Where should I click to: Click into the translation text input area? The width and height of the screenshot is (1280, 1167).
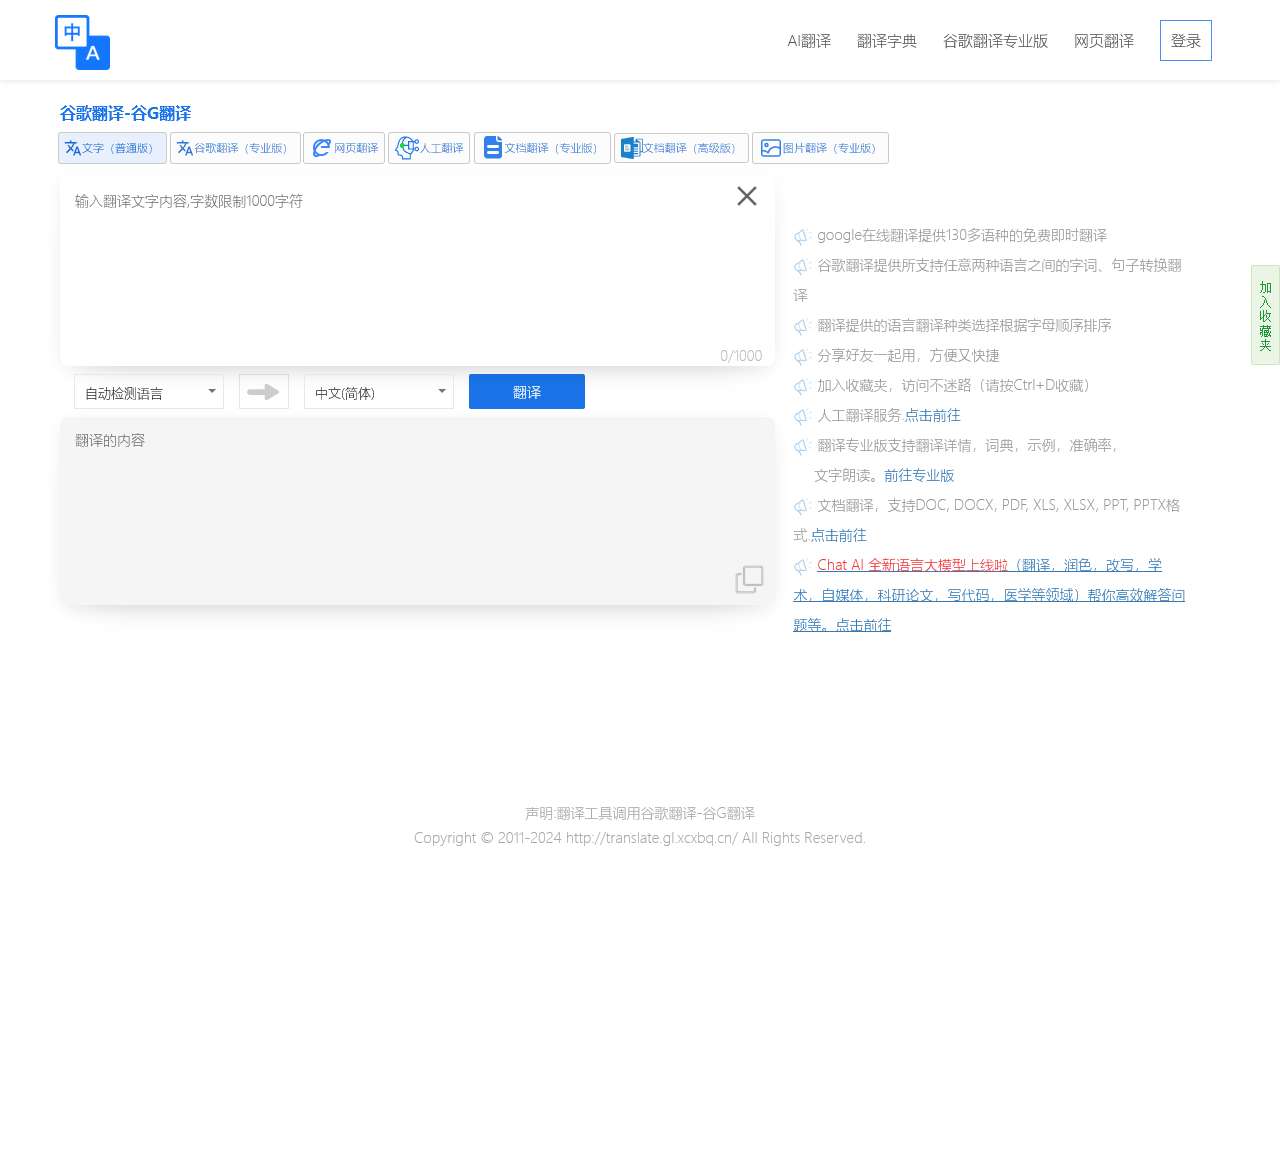point(417,271)
